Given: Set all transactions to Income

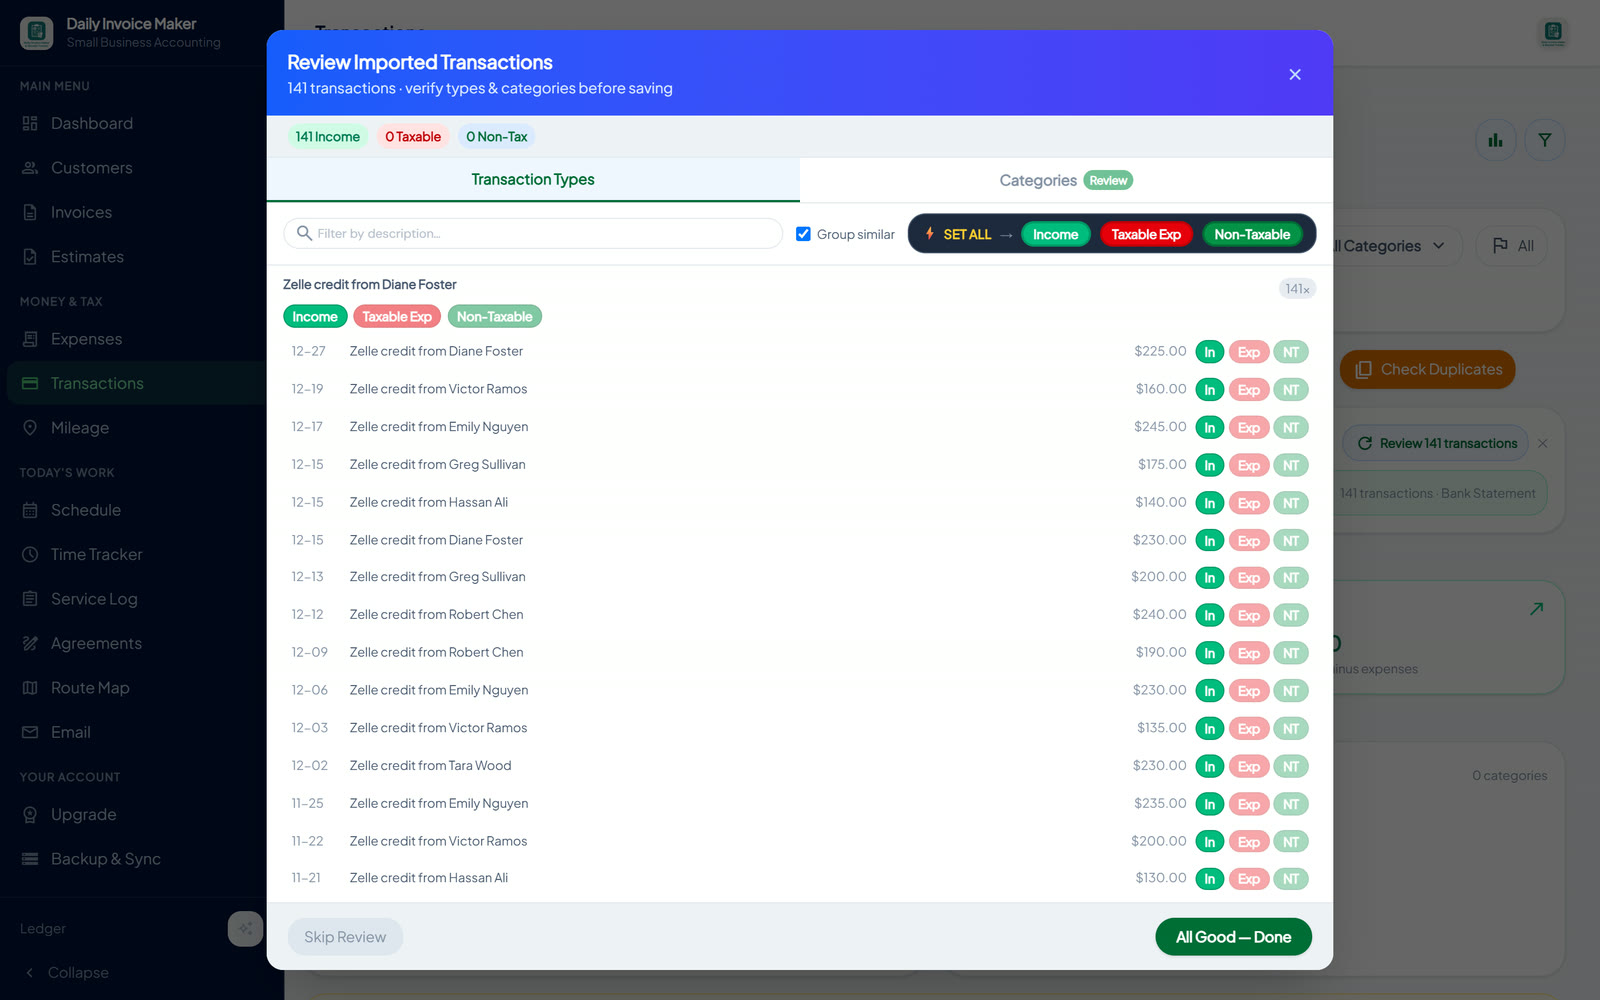Looking at the screenshot, I should [x=1055, y=234].
